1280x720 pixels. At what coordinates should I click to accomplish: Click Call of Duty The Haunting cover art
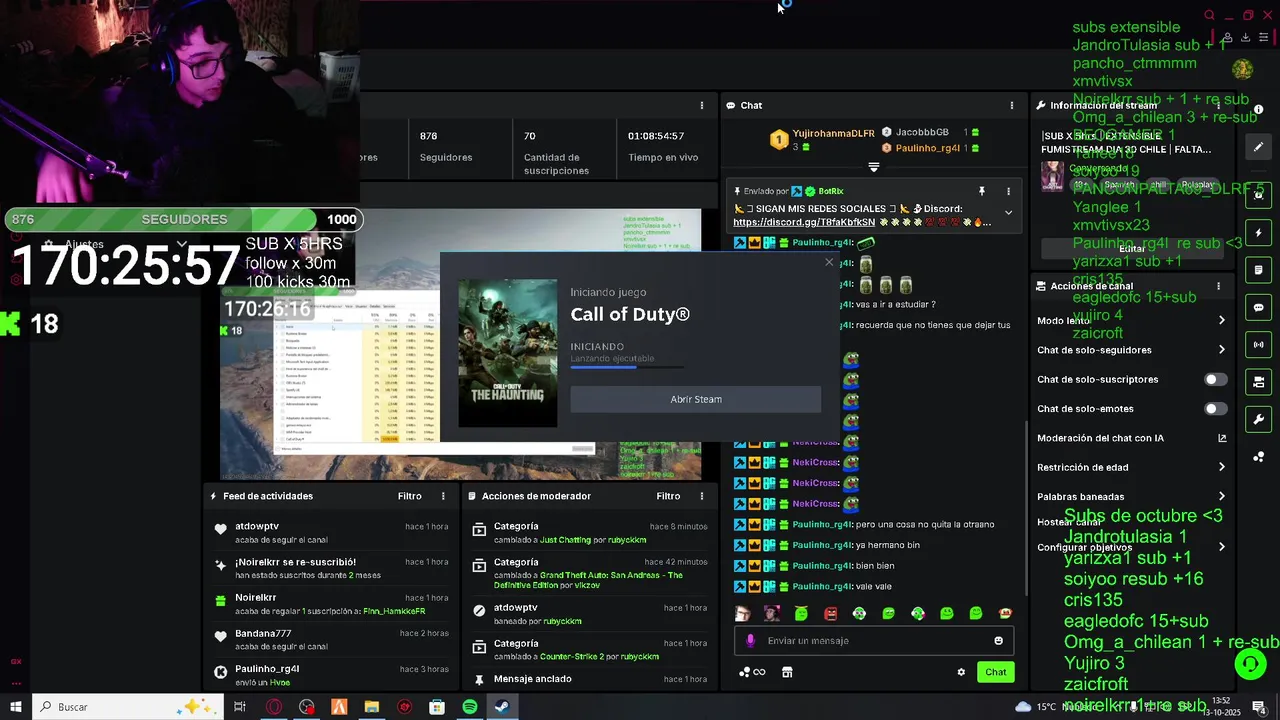(508, 353)
